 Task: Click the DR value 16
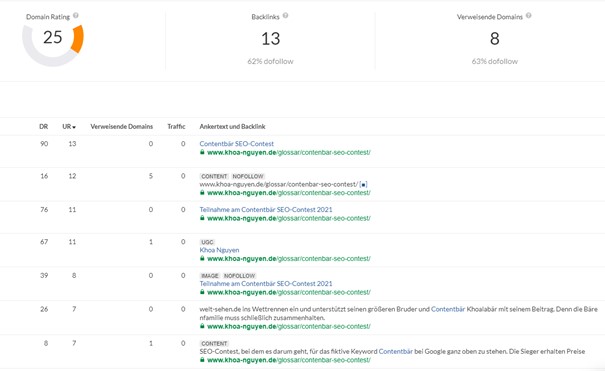(x=44, y=176)
